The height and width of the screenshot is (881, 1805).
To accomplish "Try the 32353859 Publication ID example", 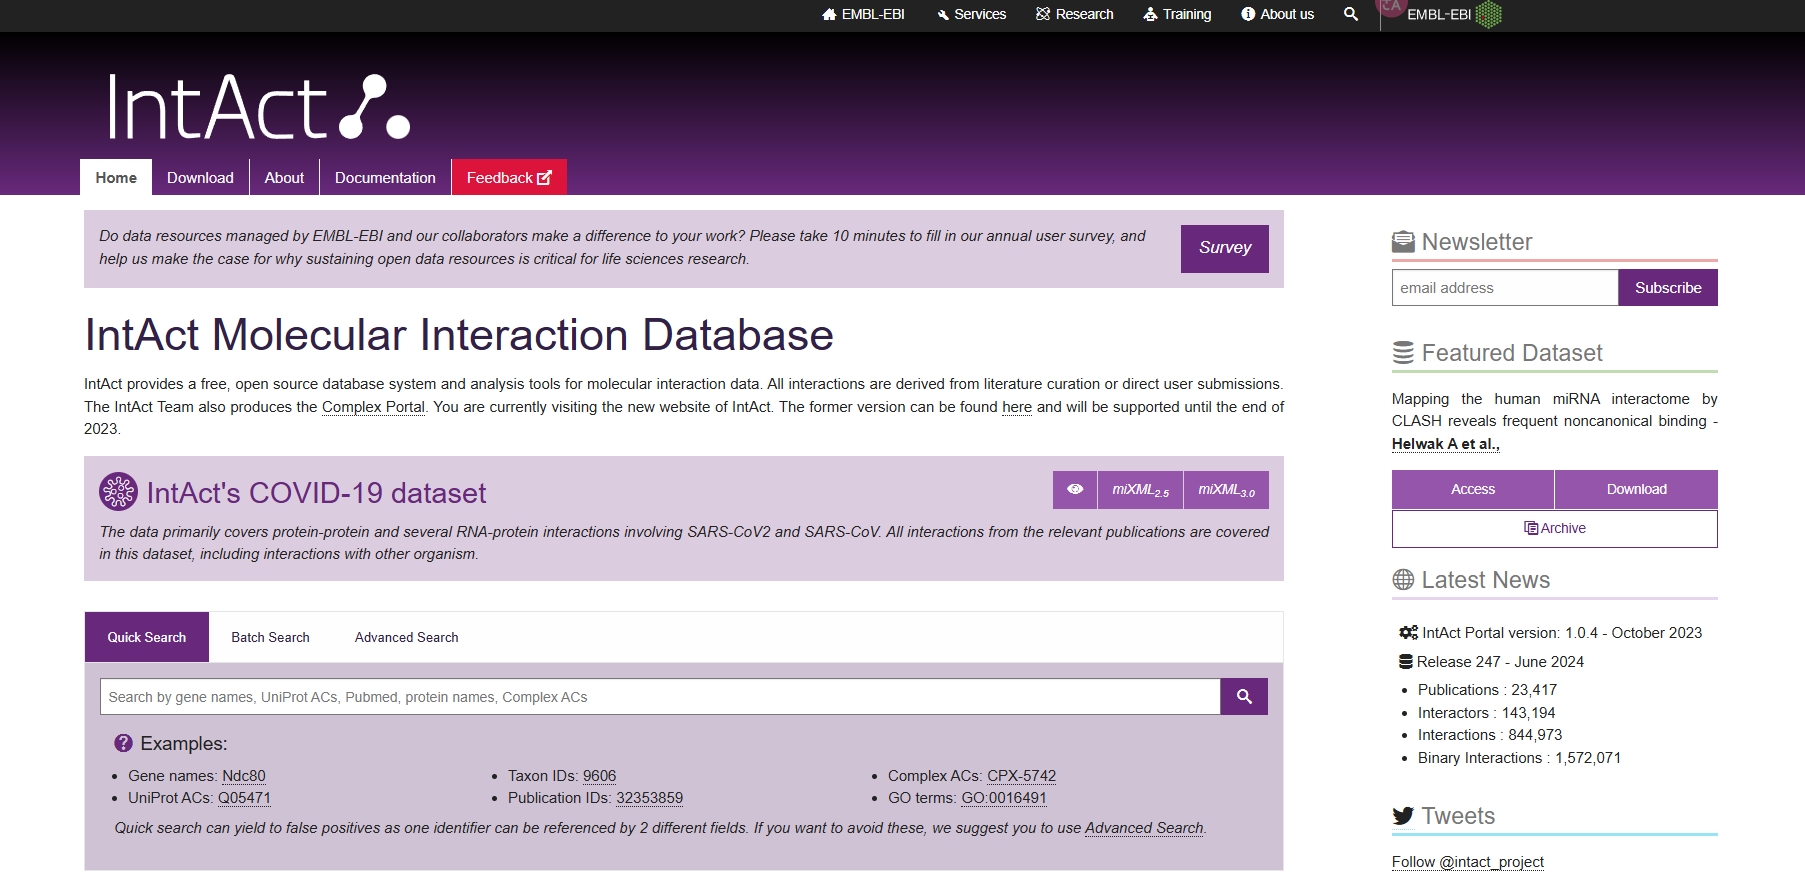I will point(650,798).
